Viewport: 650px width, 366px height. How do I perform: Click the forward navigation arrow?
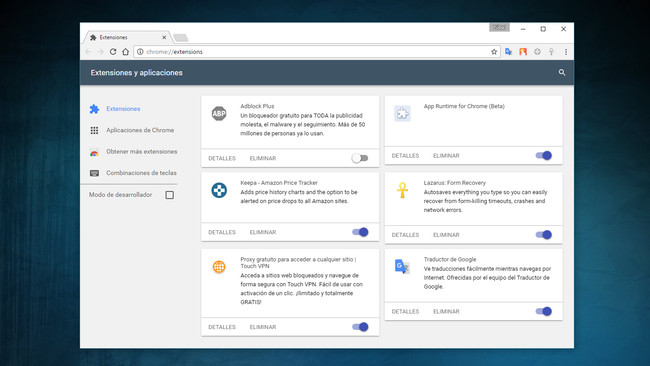point(100,52)
